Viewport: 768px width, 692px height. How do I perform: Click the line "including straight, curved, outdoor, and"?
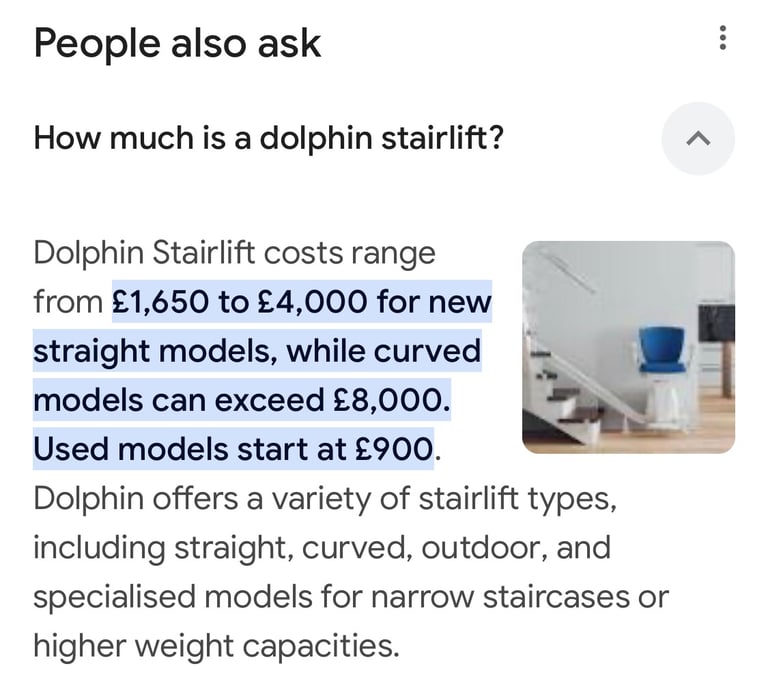click(x=322, y=548)
